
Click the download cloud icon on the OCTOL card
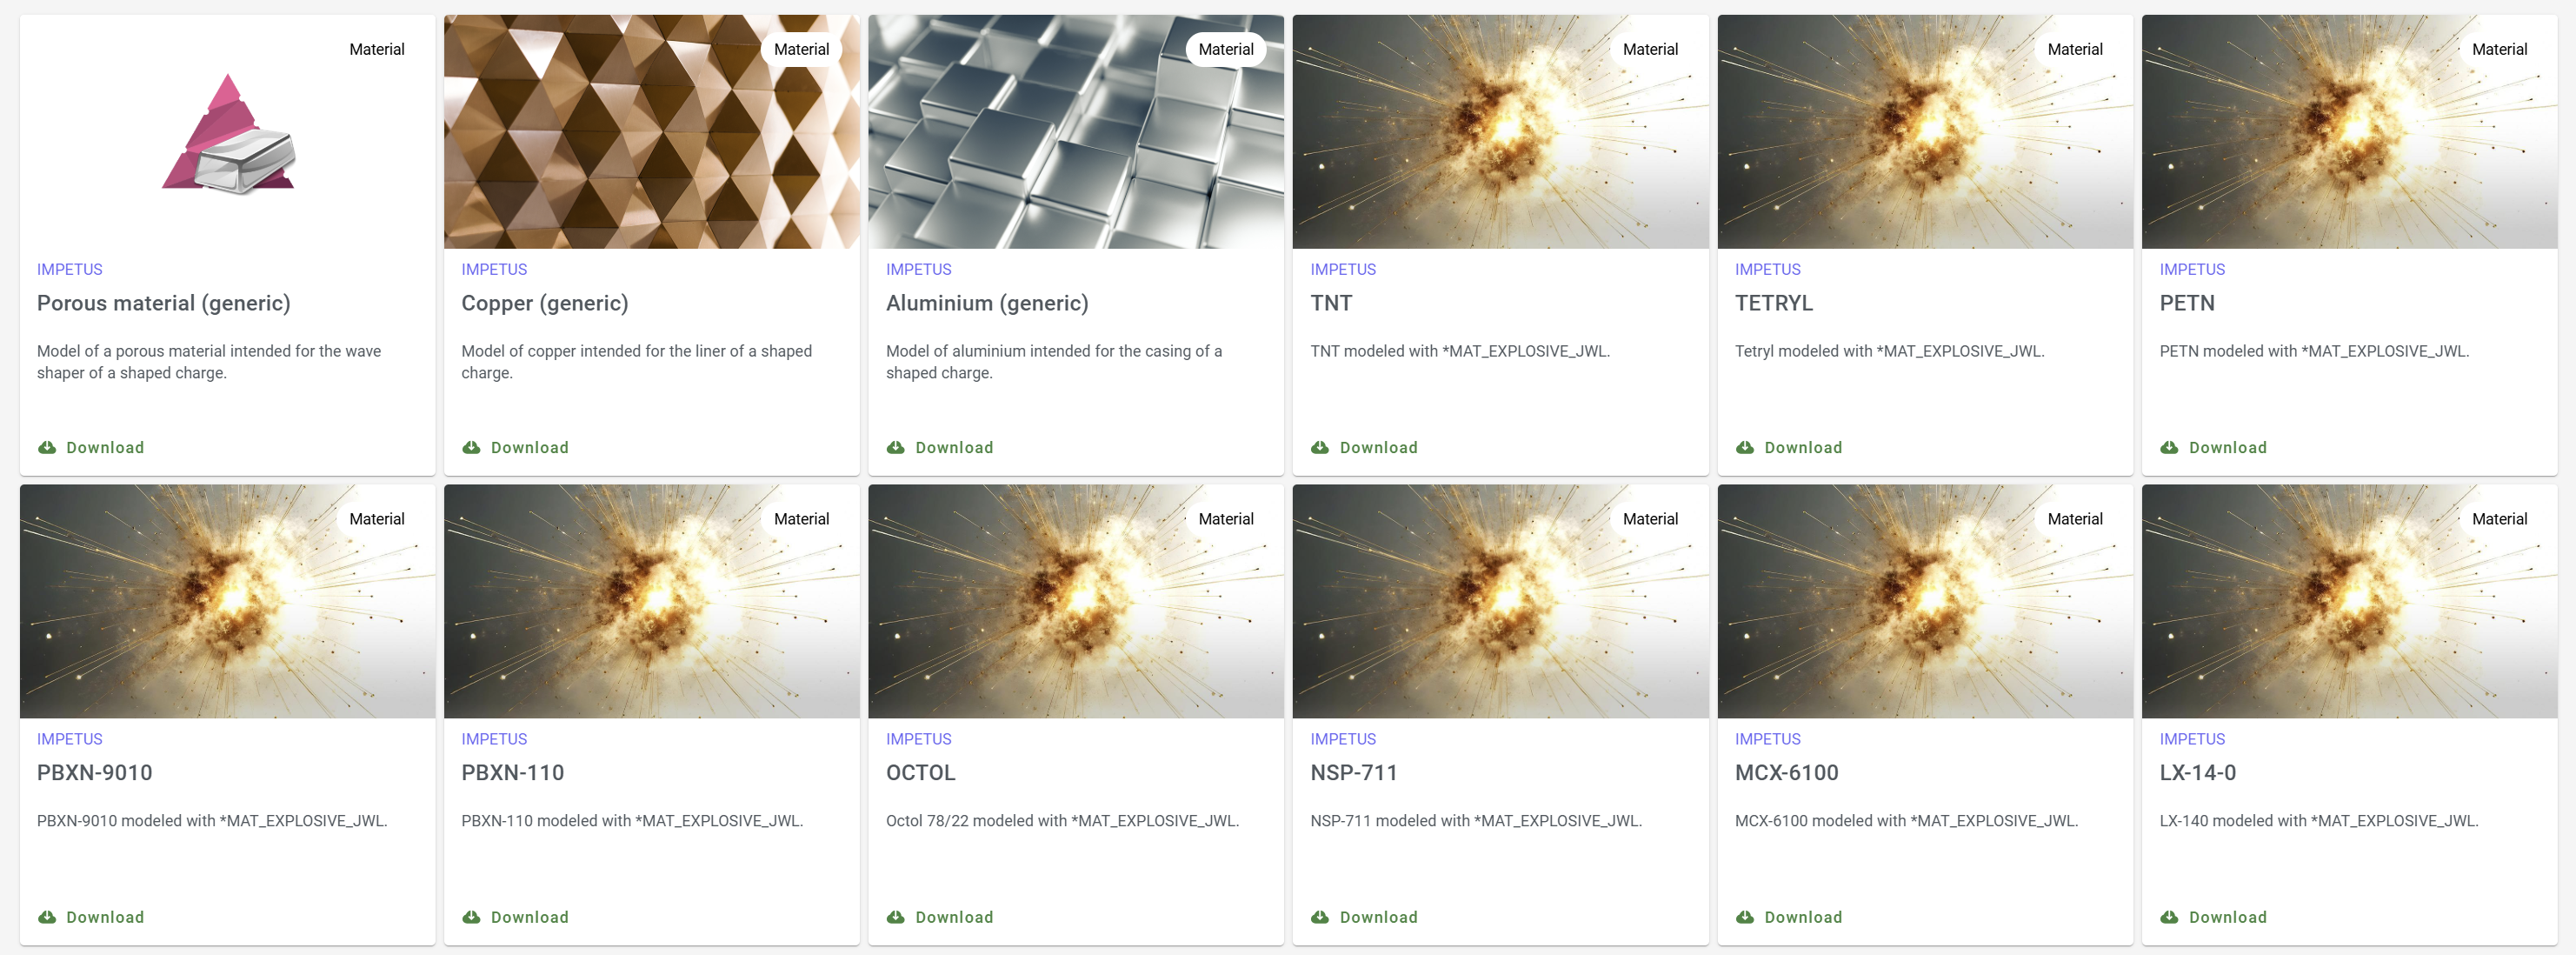point(895,917)
